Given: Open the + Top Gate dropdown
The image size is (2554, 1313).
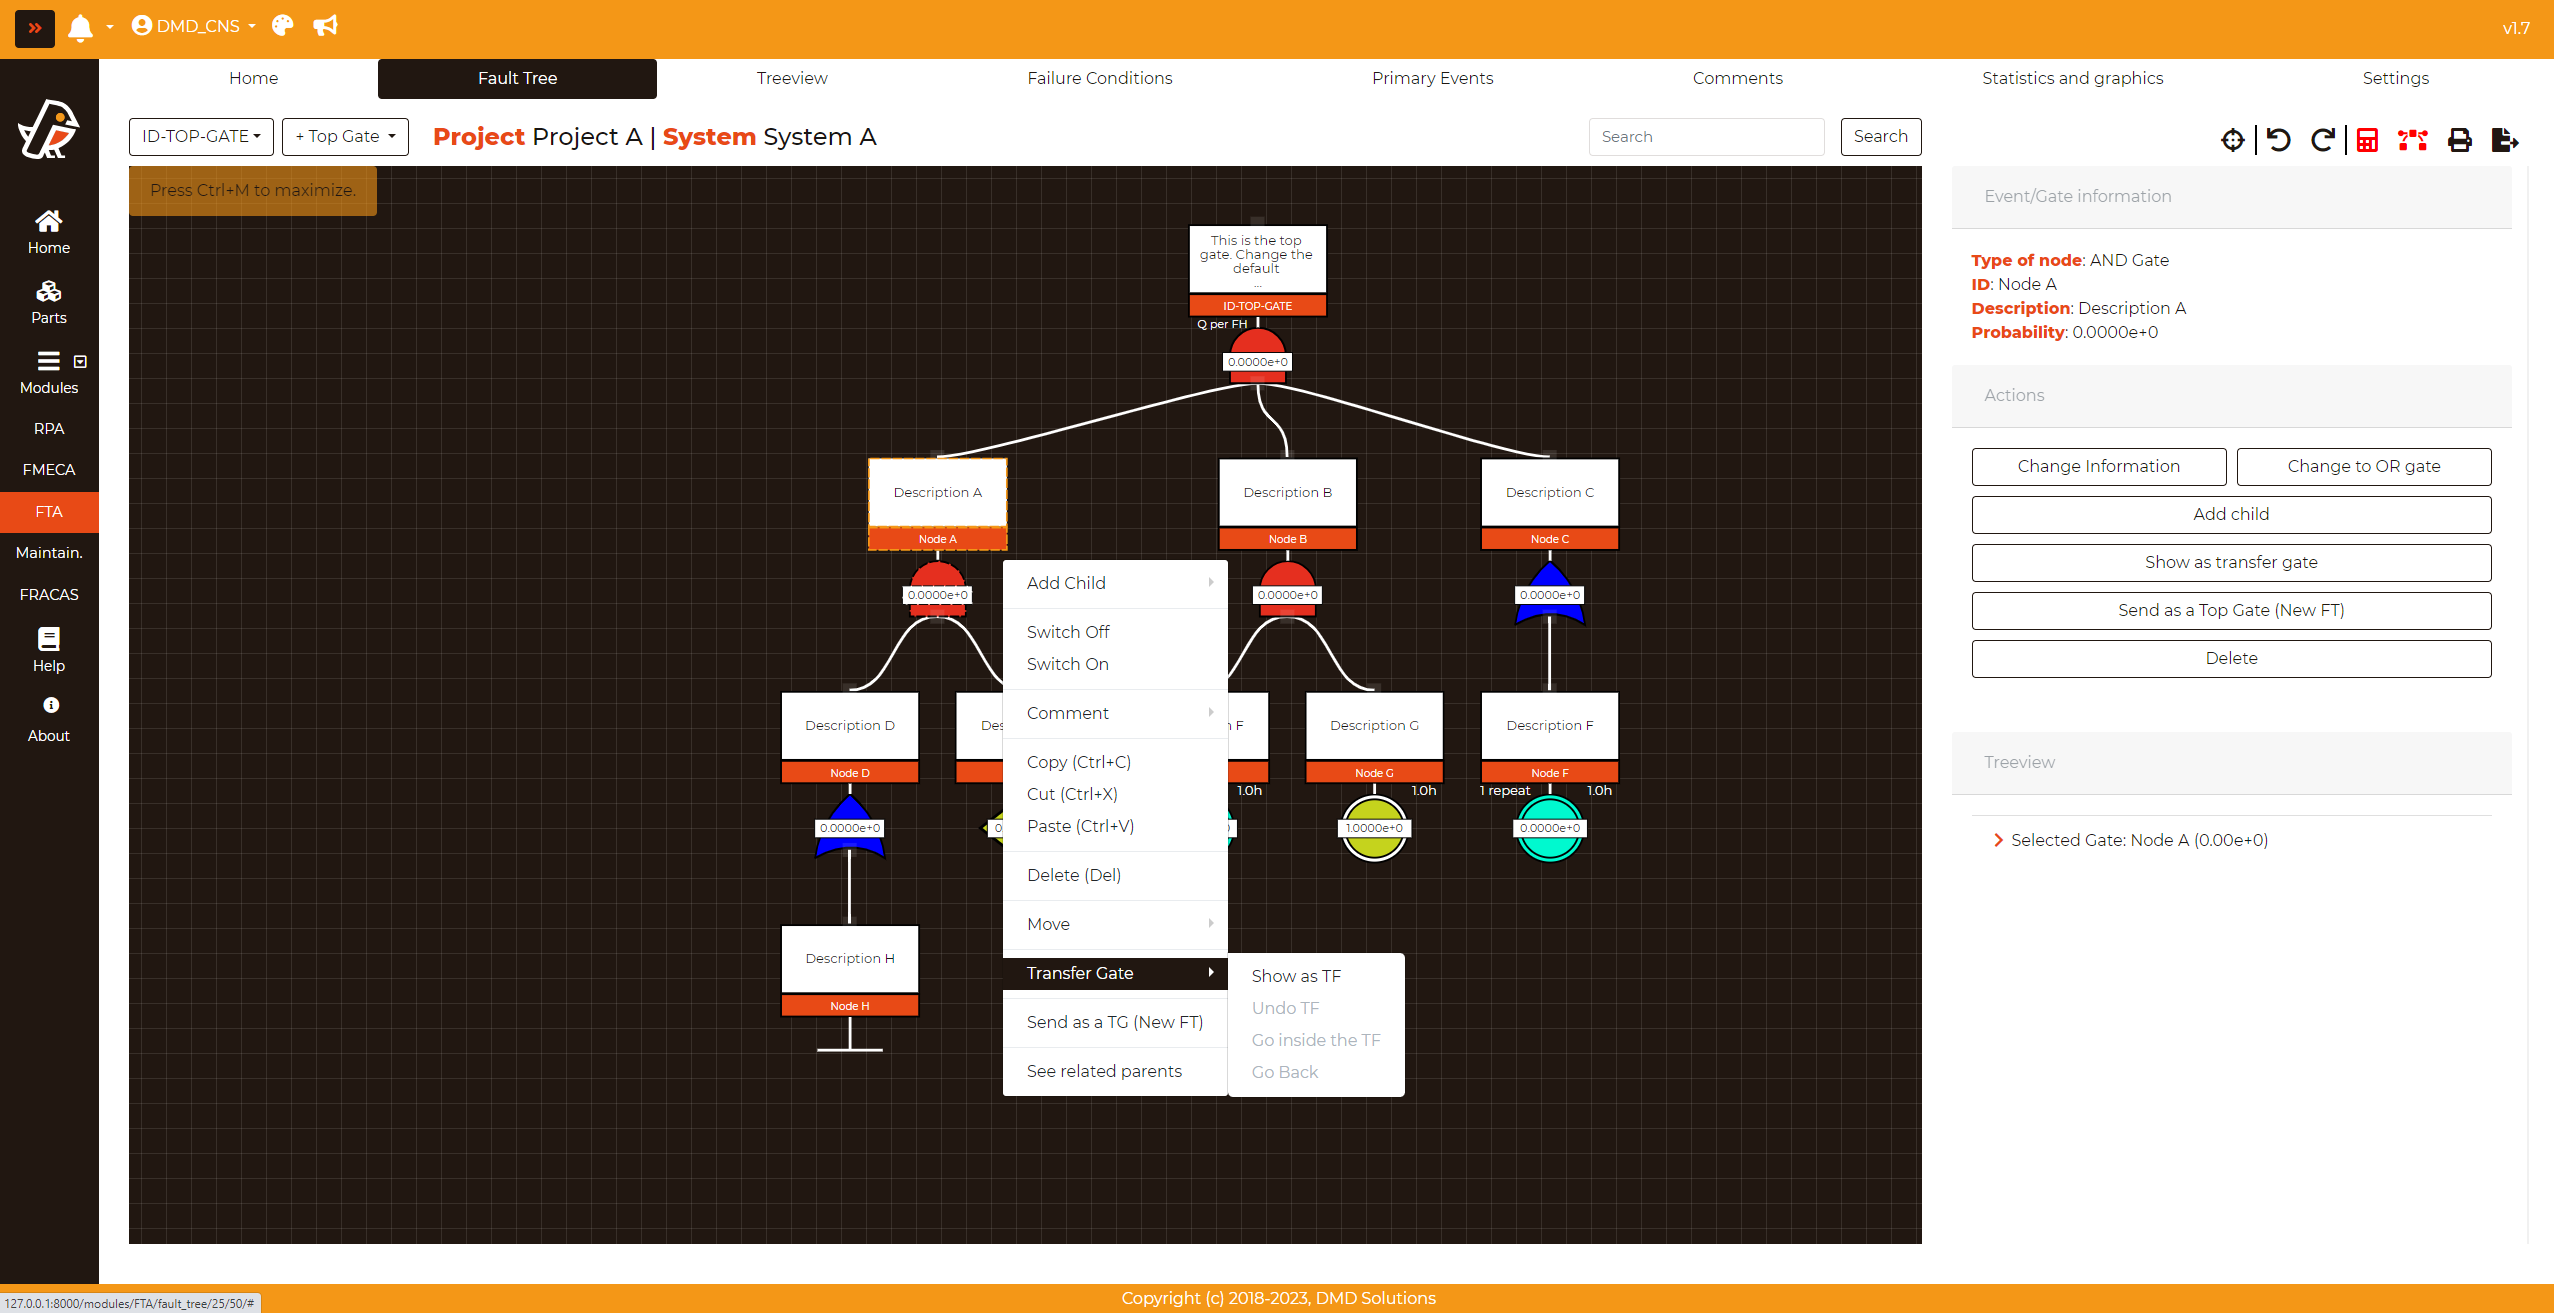Looking at the screenshot, I should pos(345,136).
